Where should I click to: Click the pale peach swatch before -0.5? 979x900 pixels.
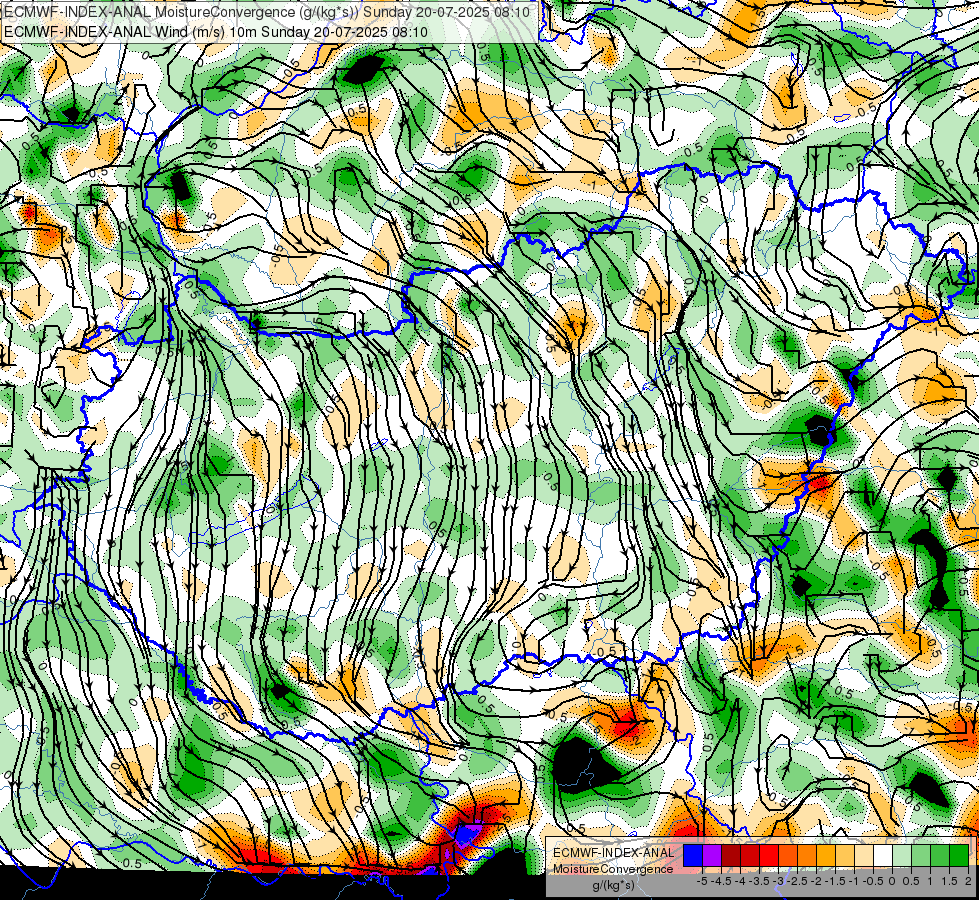coord(864,856)
